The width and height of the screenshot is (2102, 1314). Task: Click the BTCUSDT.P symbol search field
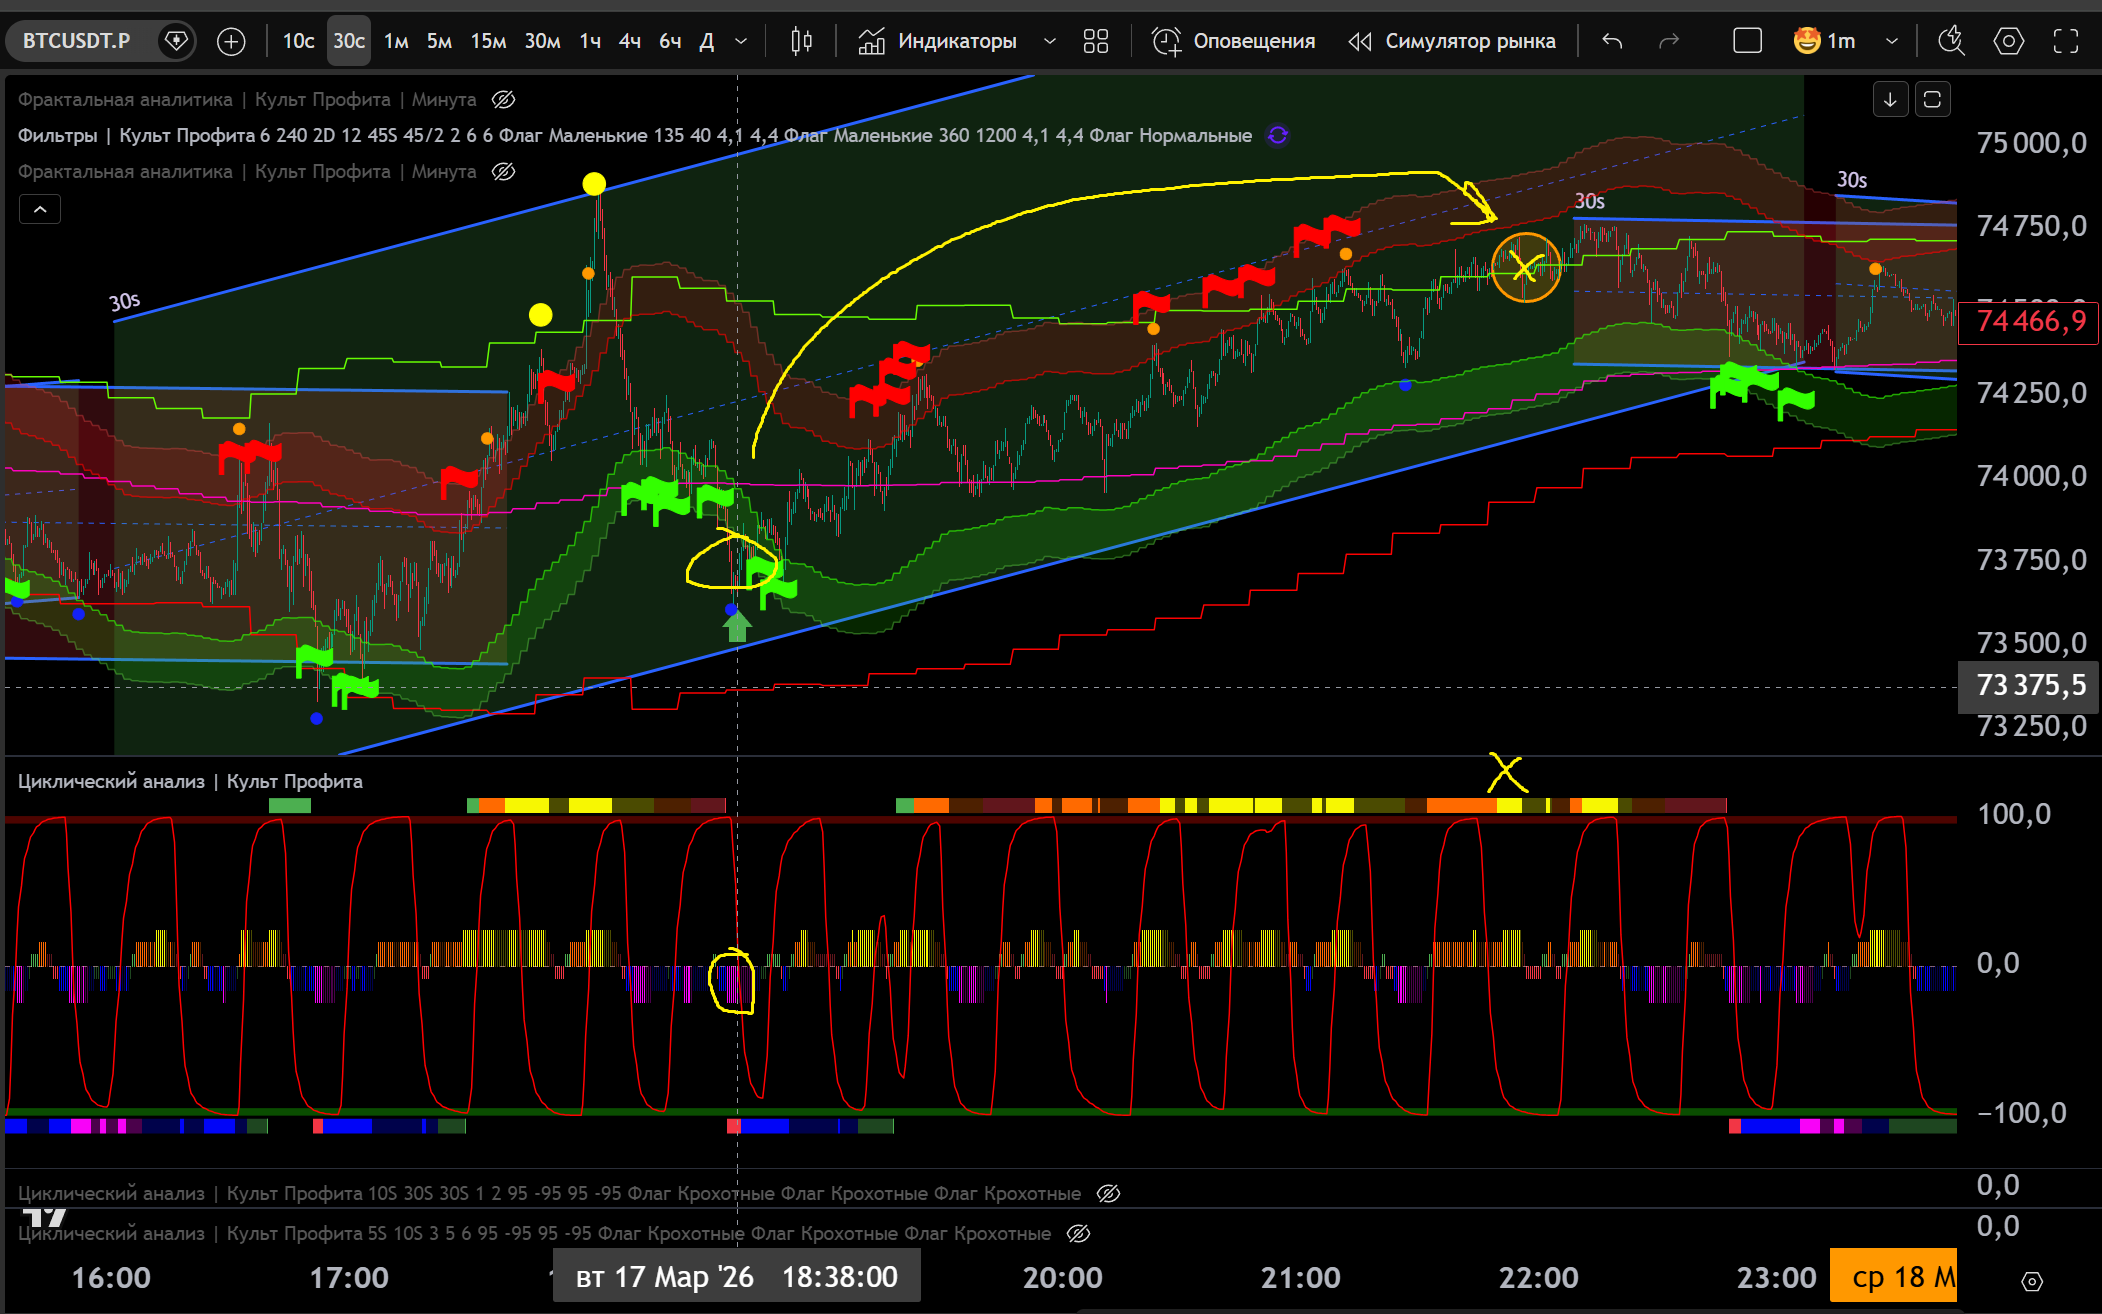[x=77, y=41]
